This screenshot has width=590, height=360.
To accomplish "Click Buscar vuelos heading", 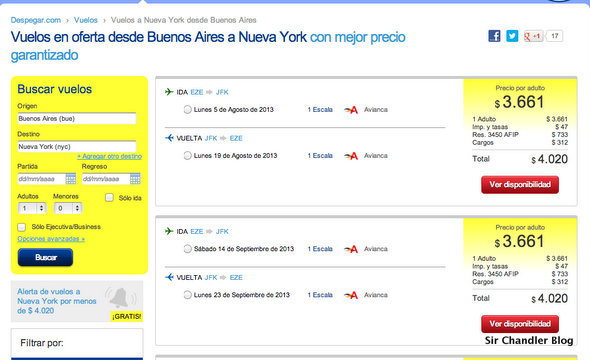I will pos(55,89).
